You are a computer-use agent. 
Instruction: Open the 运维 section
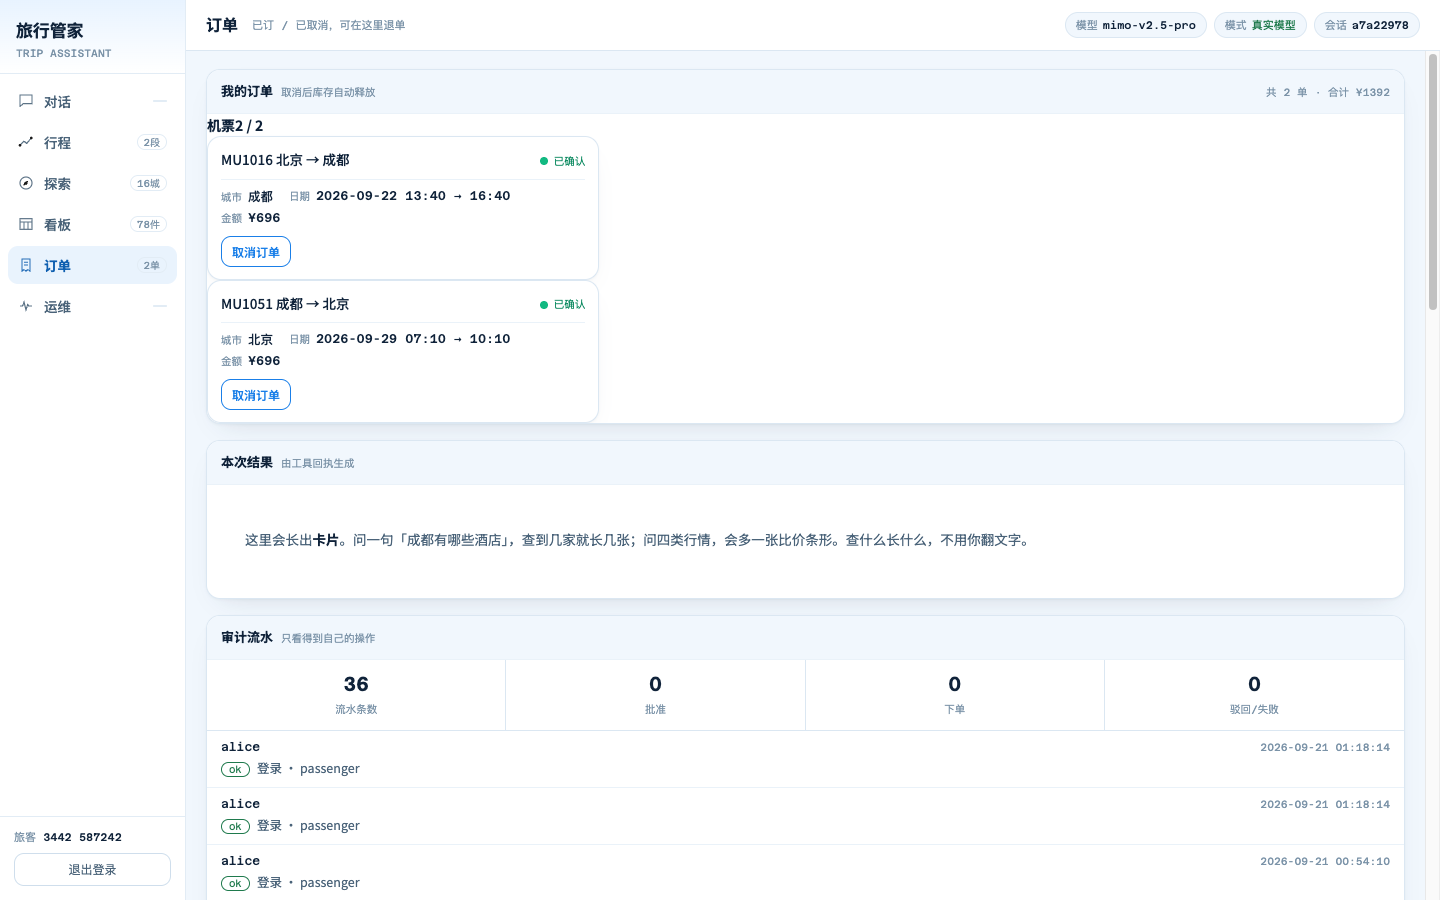92,306
